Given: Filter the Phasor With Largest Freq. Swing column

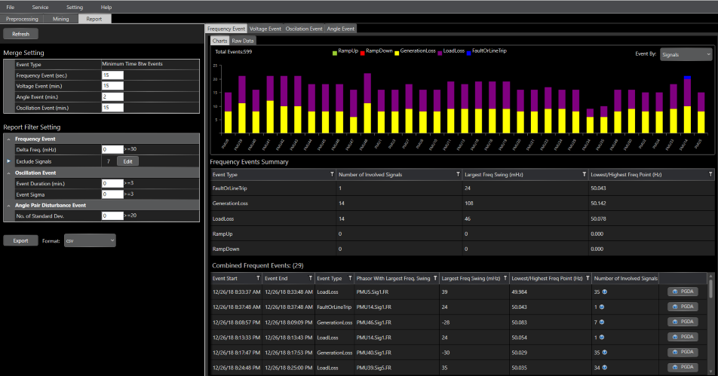Looking at the screenshot, I should pyautogui.click(x=435, y=278).
